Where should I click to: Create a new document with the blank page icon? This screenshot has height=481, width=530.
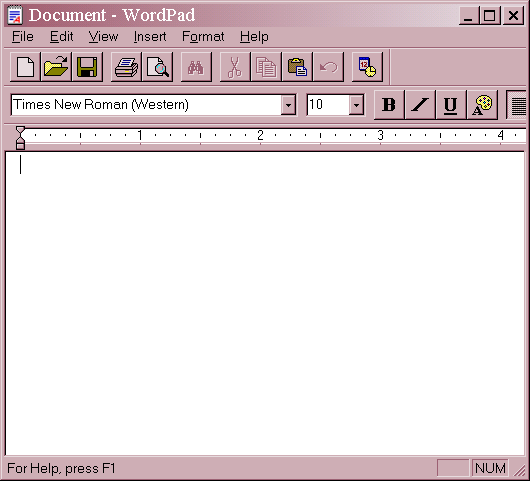[x=25, y=67]
